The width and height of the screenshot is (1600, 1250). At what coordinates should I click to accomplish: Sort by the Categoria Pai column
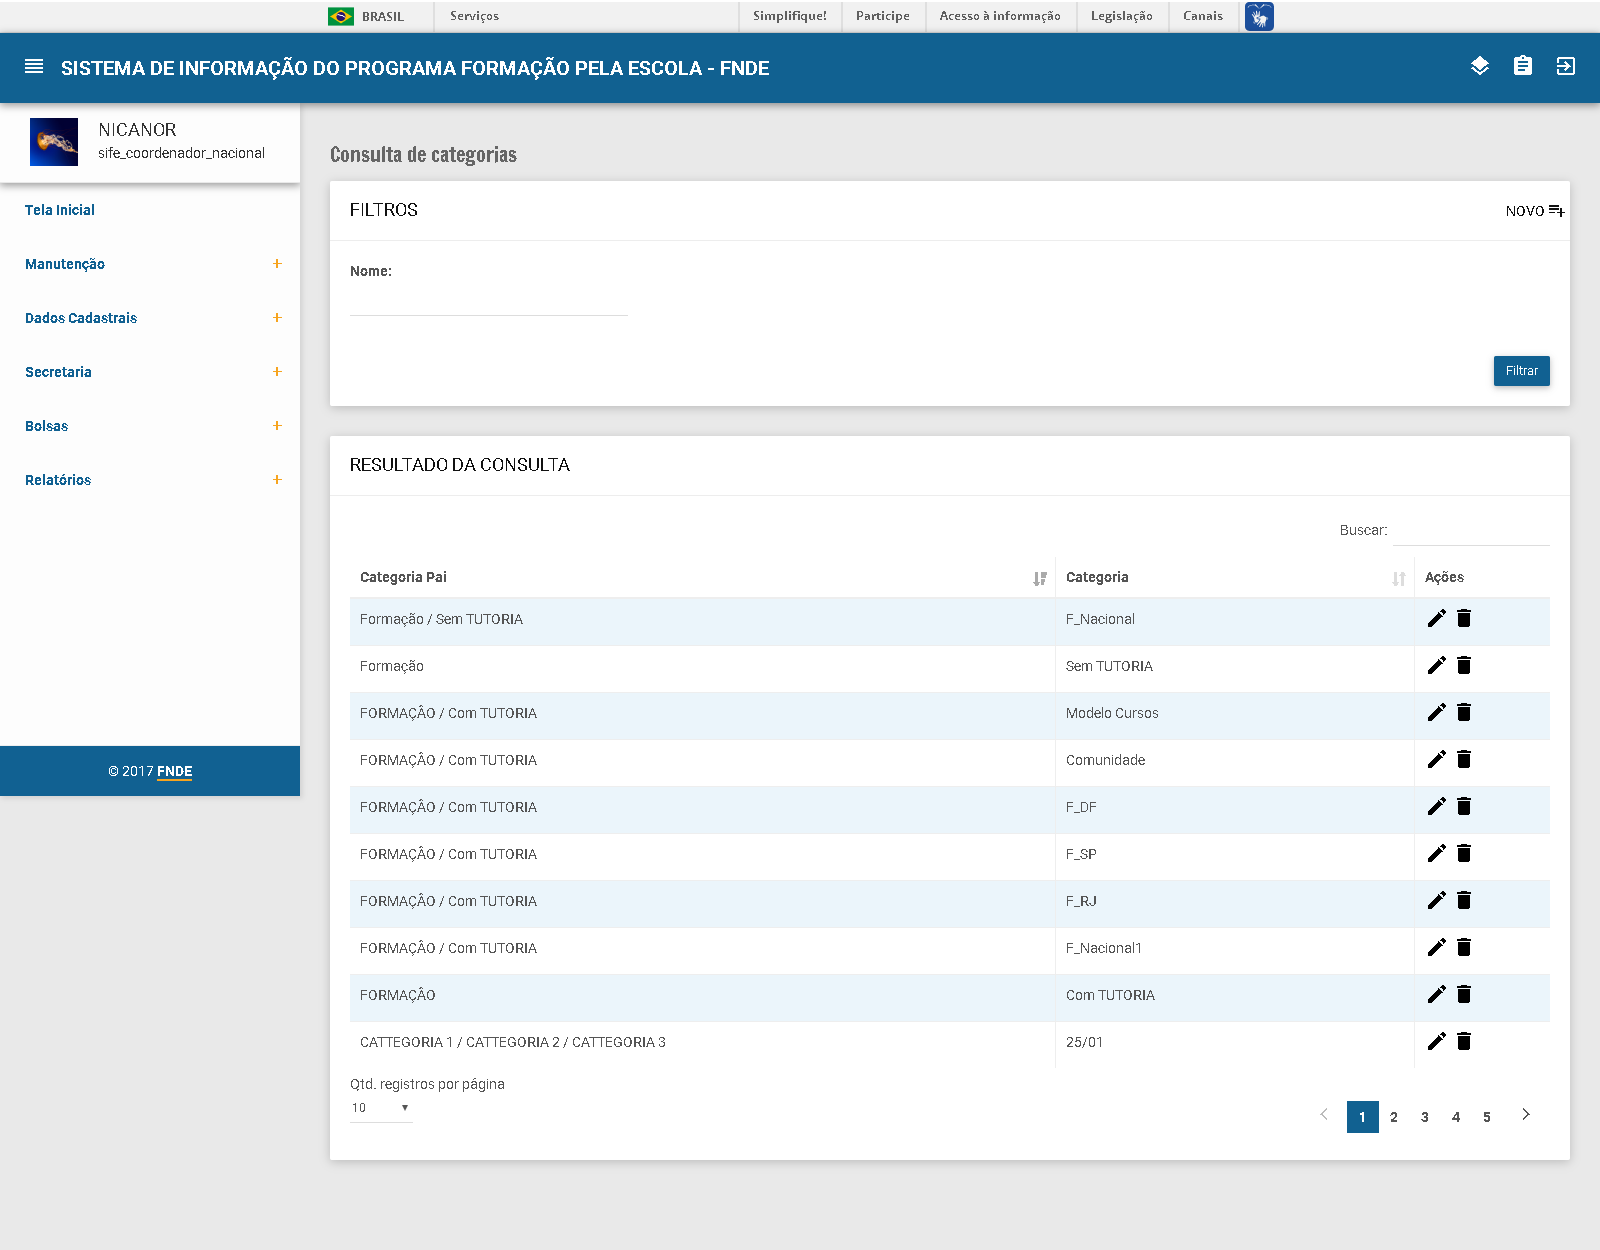(x=1040, y=578)
